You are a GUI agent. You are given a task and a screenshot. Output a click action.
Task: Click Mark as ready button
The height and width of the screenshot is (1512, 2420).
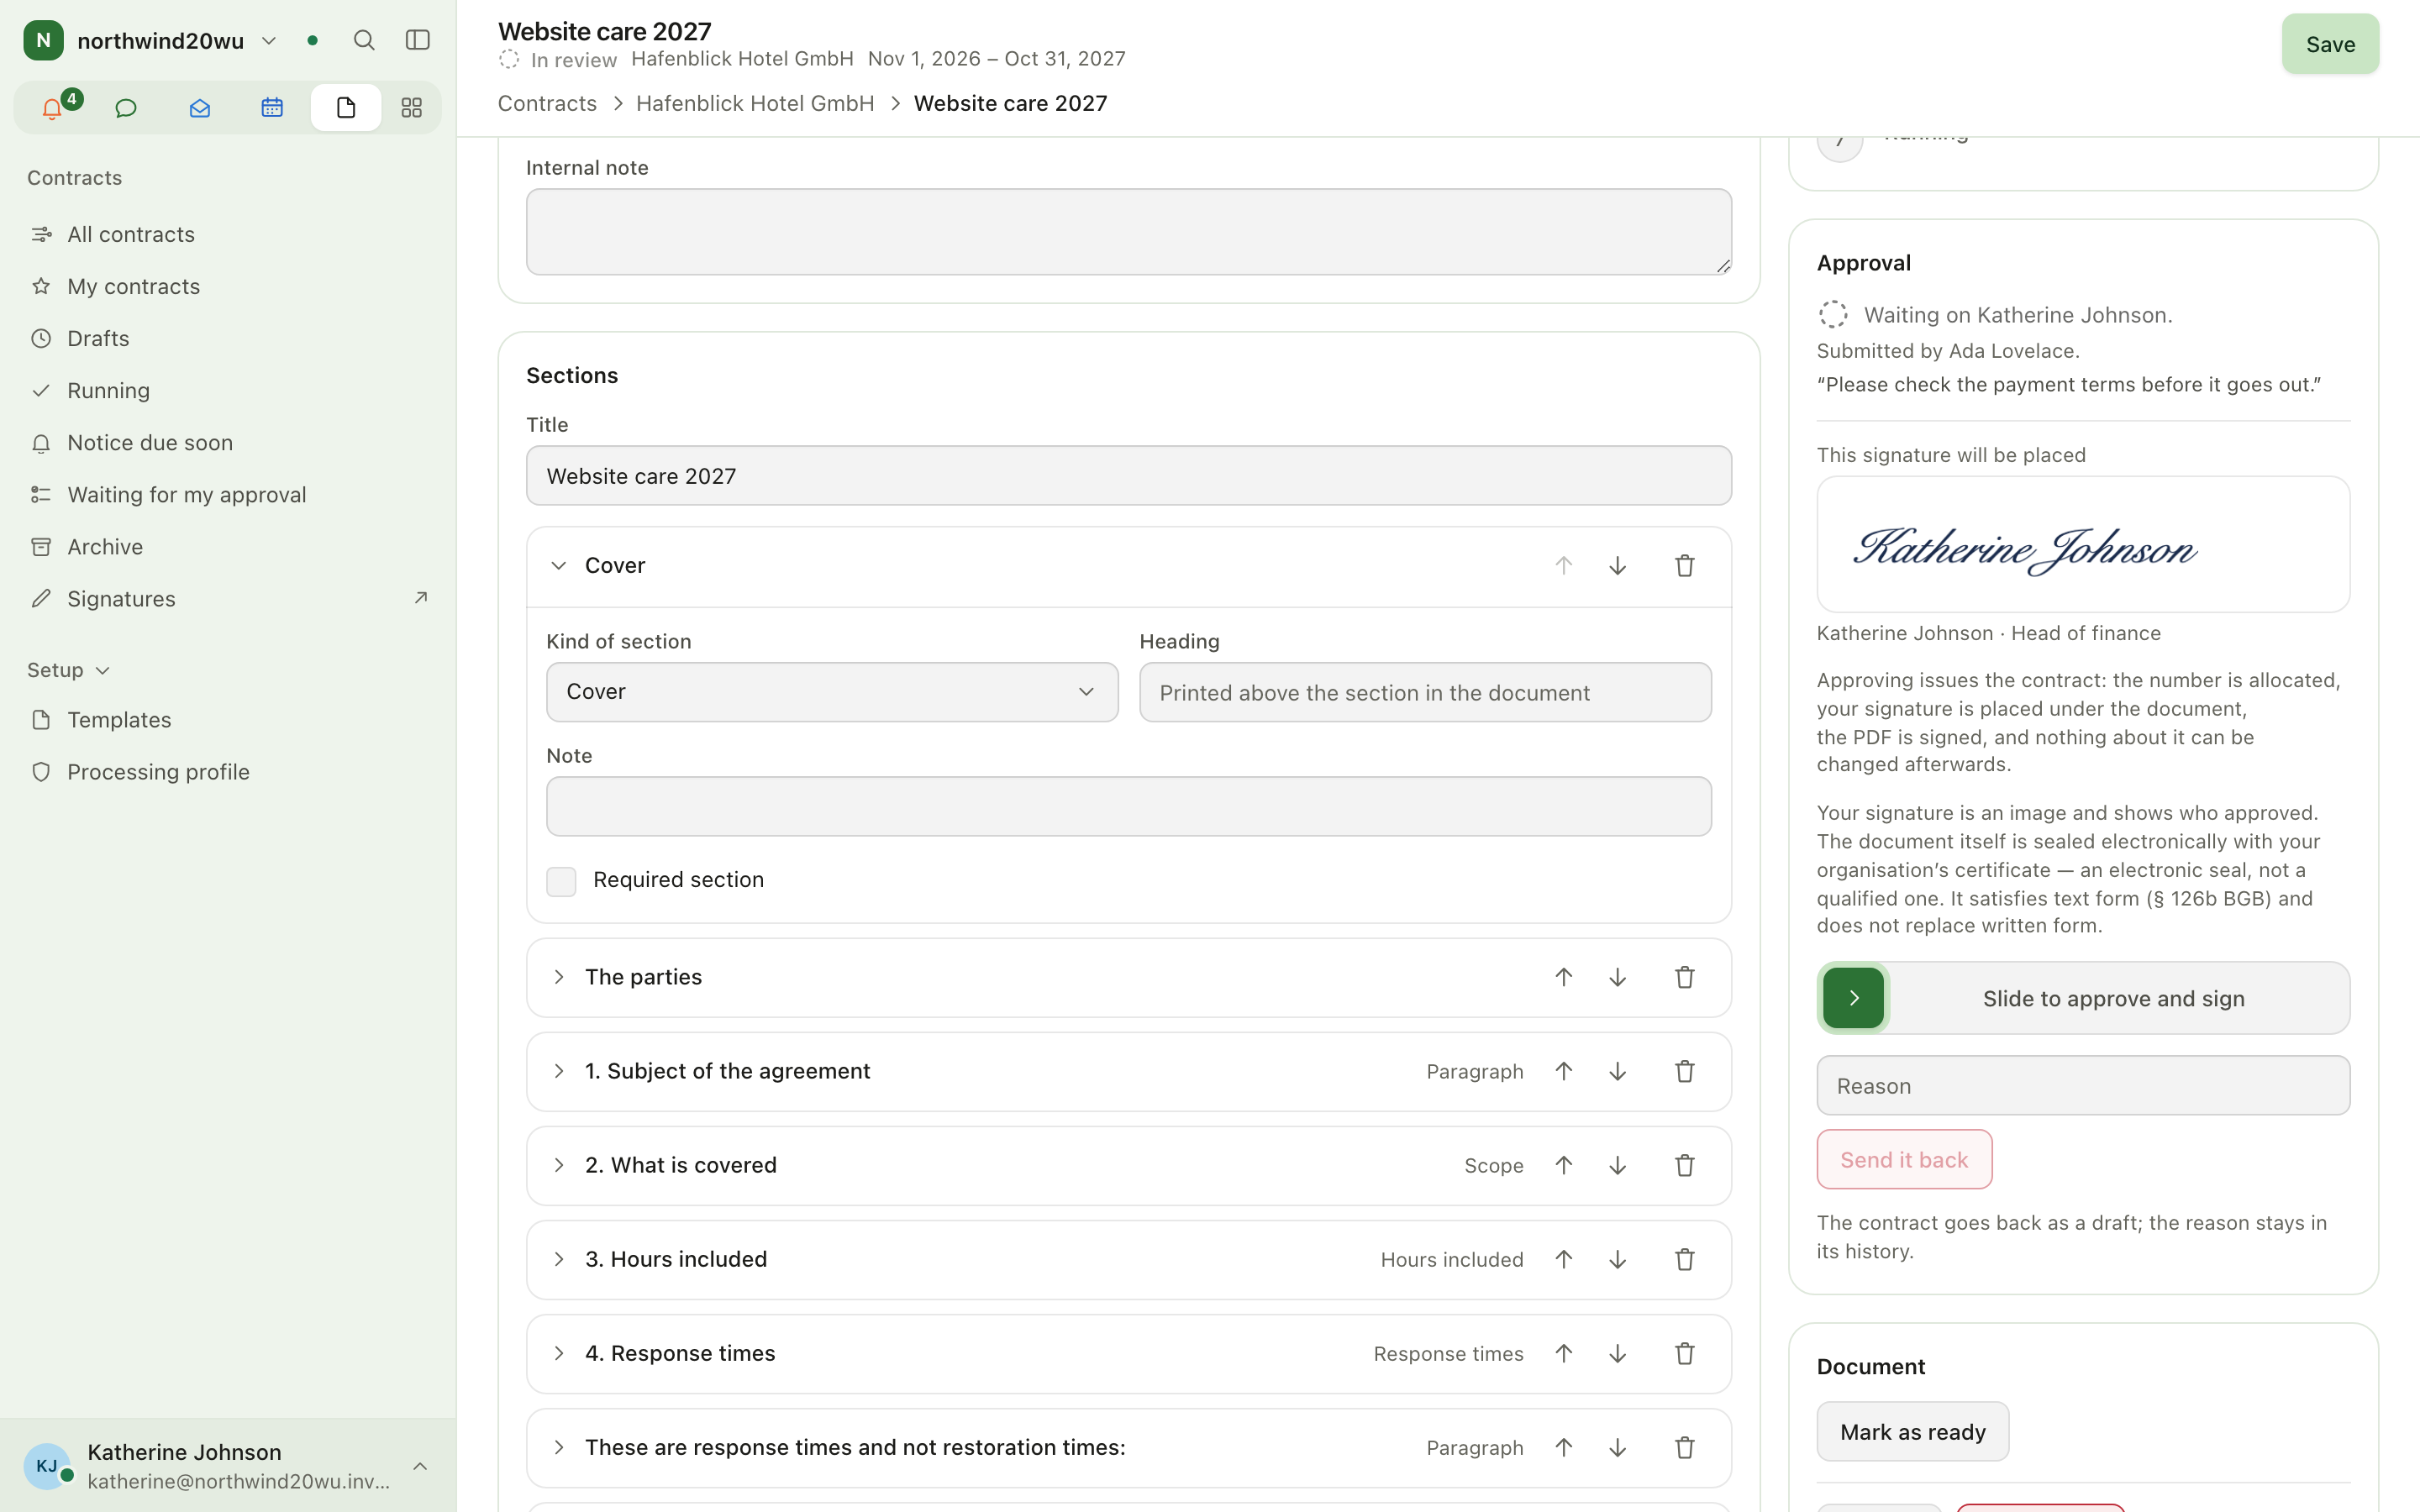(1912, 1432)
